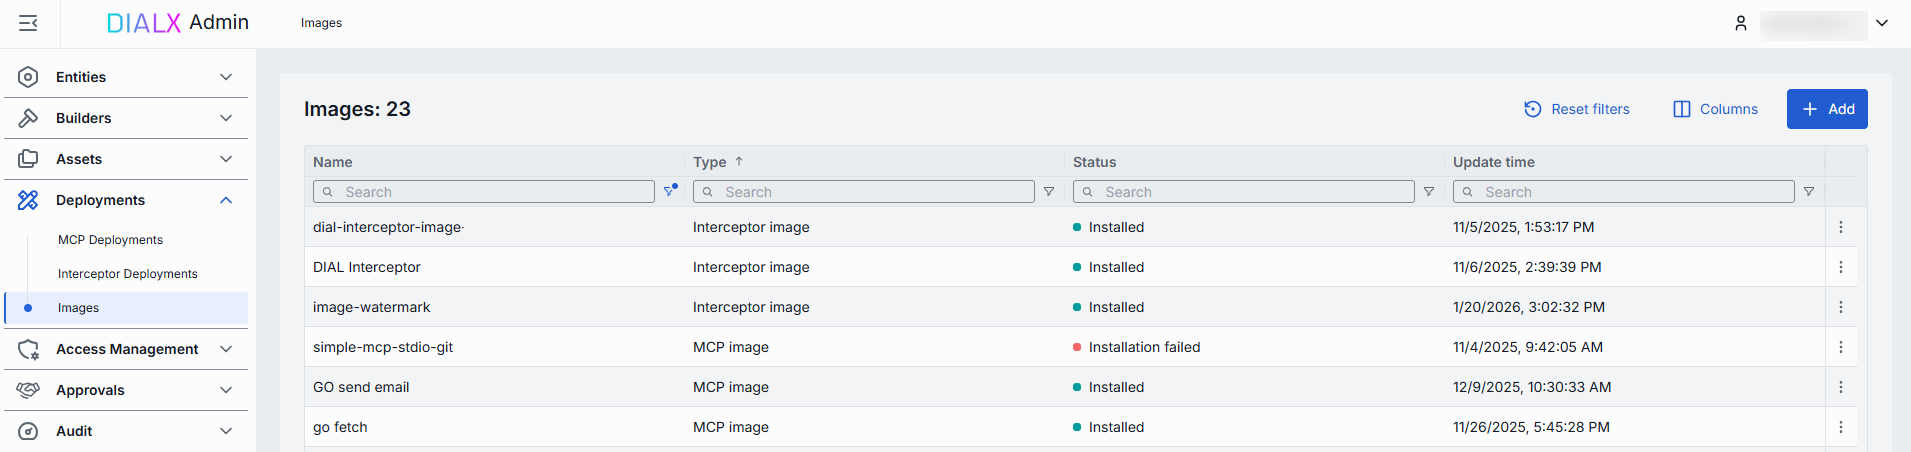
Task: Go to MCP Deployments page
Action: [110, 240]
